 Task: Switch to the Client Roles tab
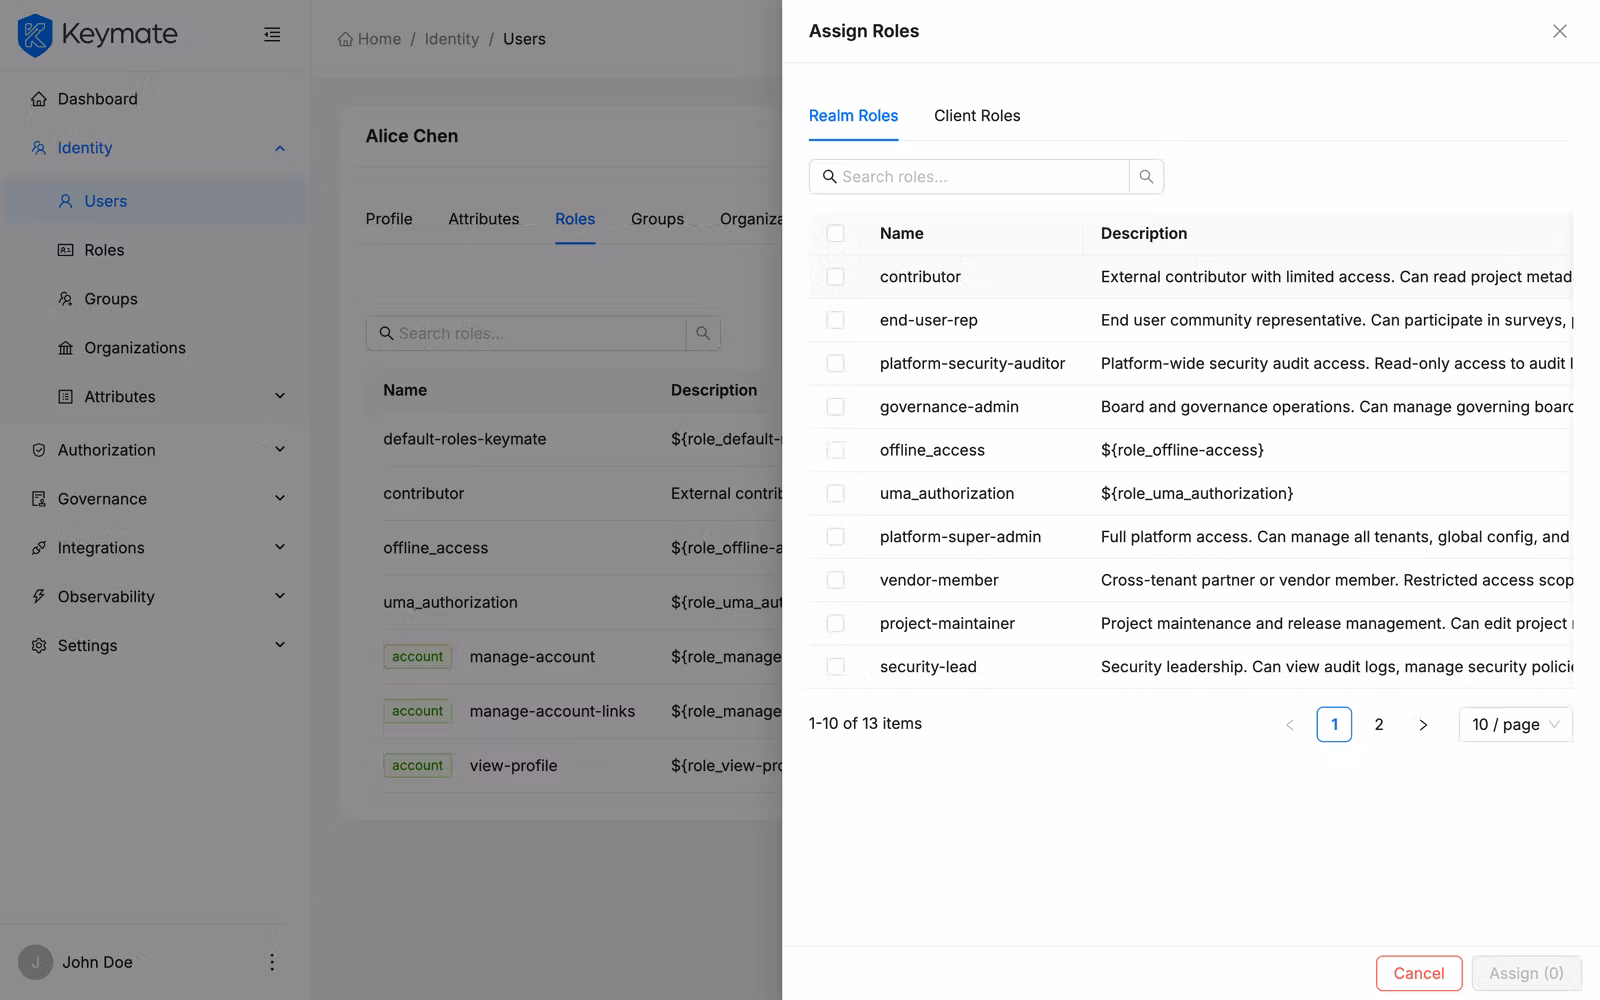pyautogui.click(x=977, y=115)
